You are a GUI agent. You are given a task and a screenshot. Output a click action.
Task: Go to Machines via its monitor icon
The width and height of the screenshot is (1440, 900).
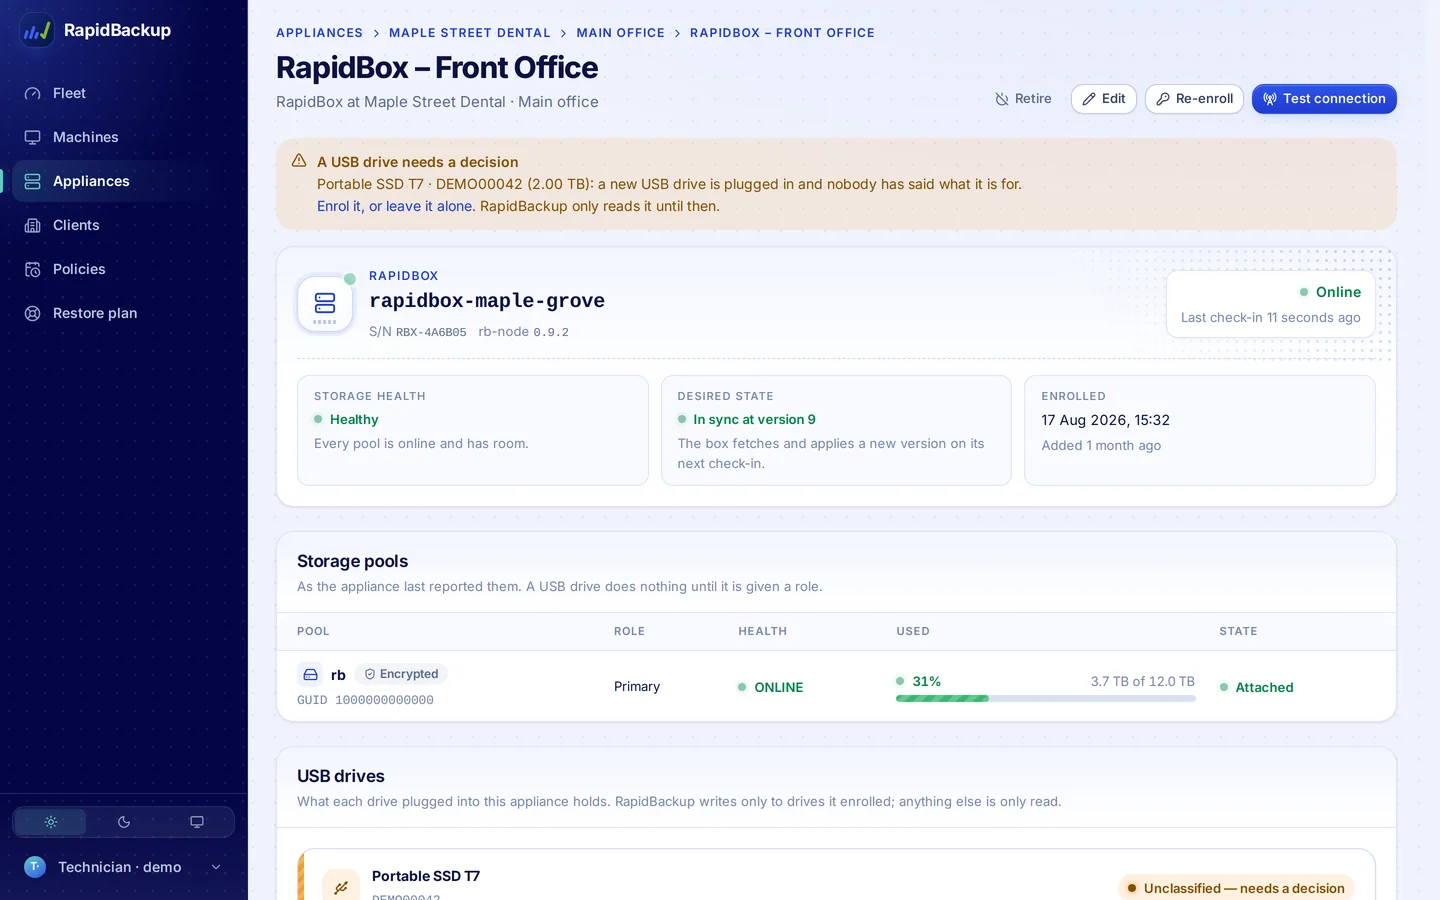click(33, 137)
